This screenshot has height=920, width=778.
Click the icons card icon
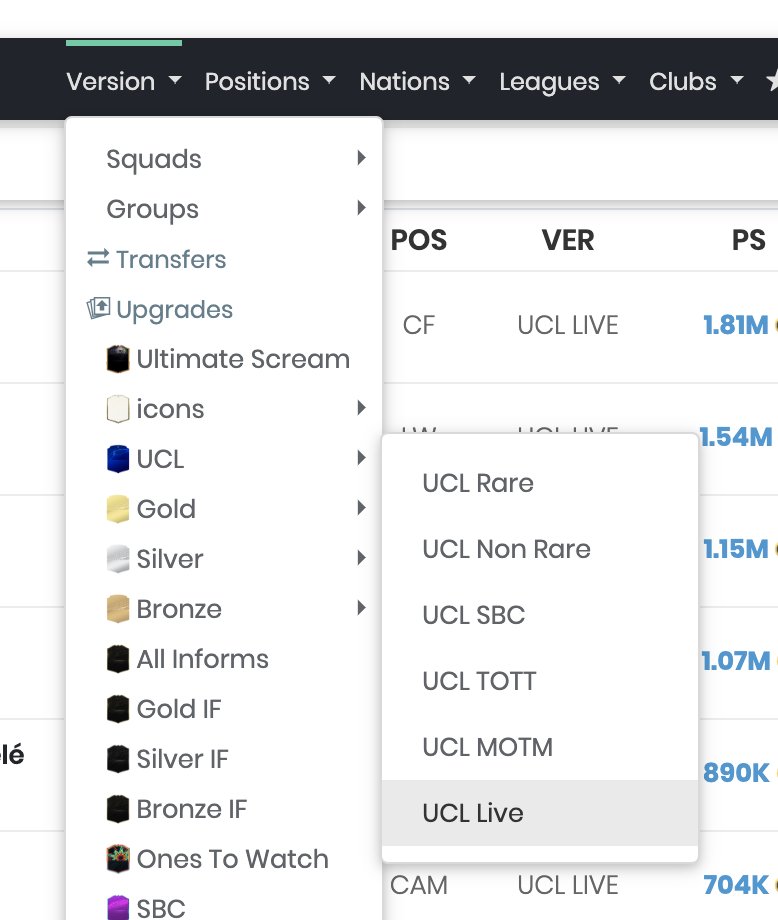pyautogui.click(x=118, y=409)
